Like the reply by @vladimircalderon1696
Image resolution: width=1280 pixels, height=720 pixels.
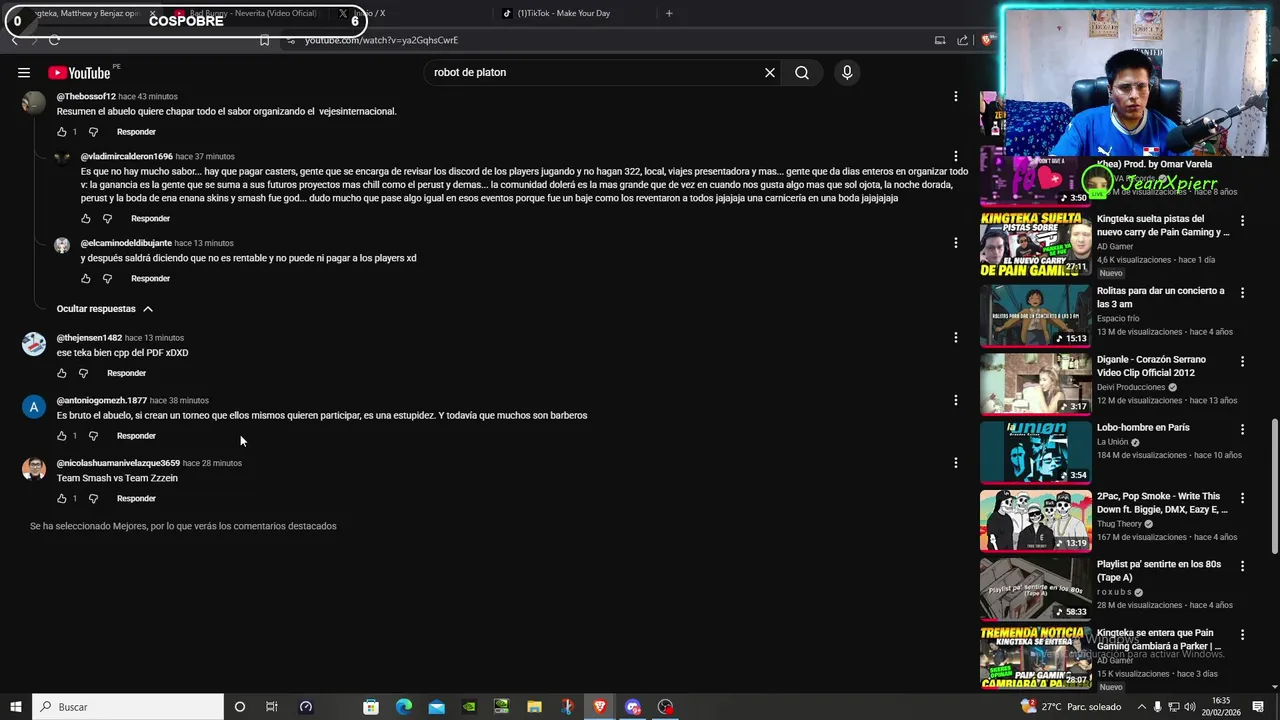point(86,218)
